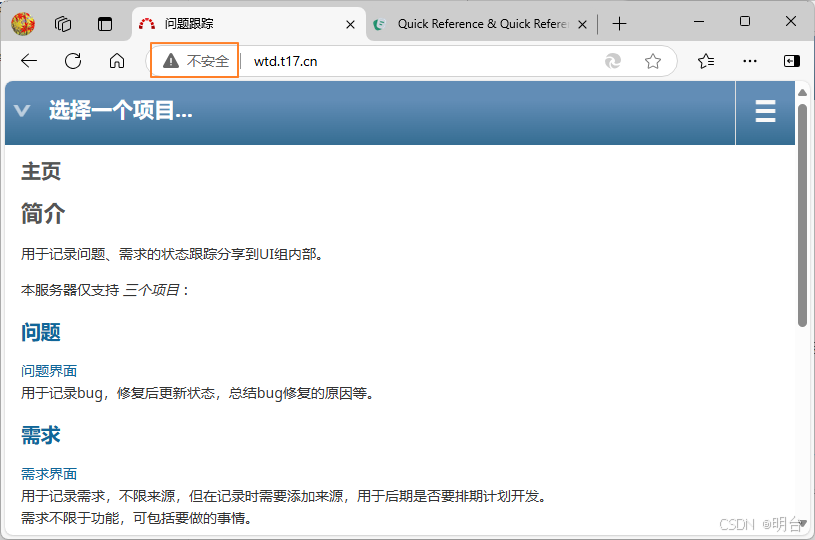Open the 问题 heading link
Screen dimensions: 815x540
tap(41, 332)
